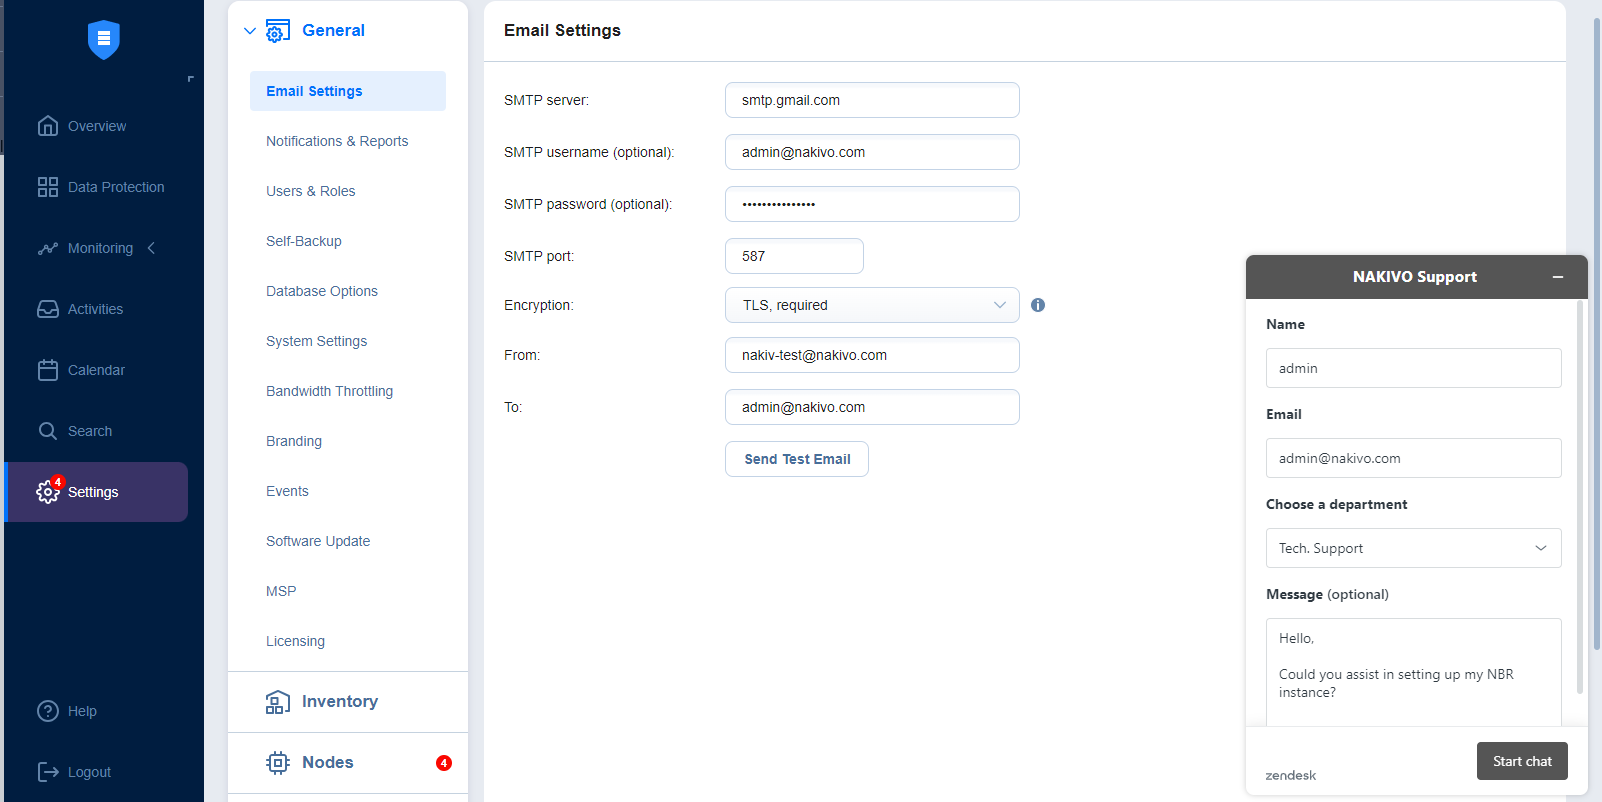
Task: Select Users & Roles menu item
Action: click(x=310, y=191)
